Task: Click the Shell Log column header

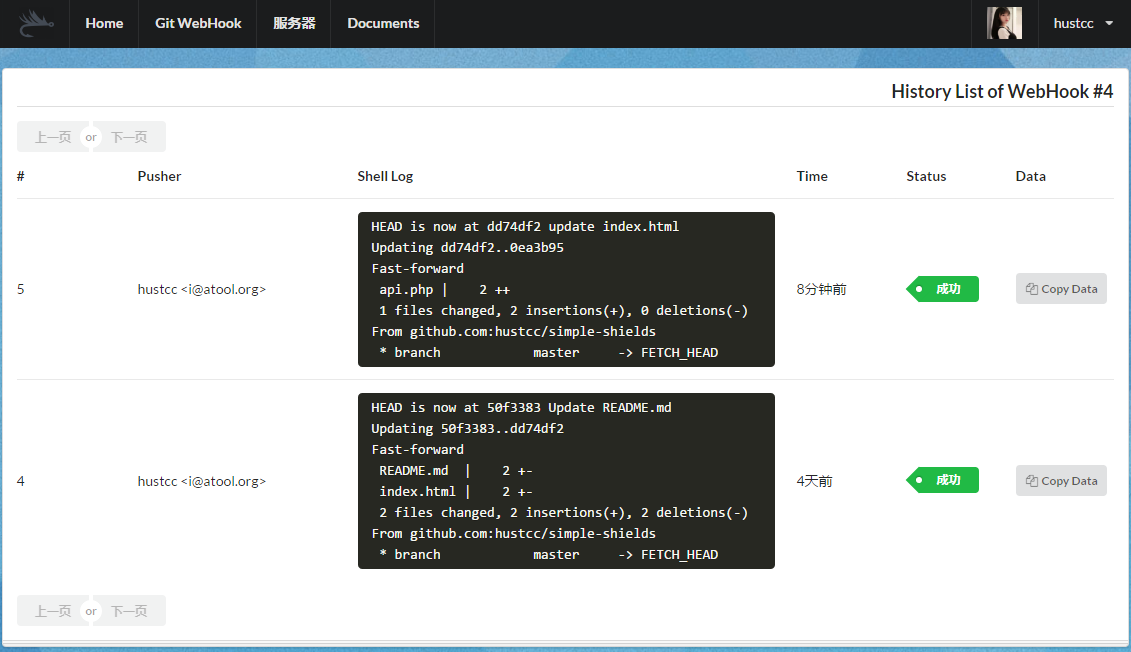Action: click(x=385, y=176)
